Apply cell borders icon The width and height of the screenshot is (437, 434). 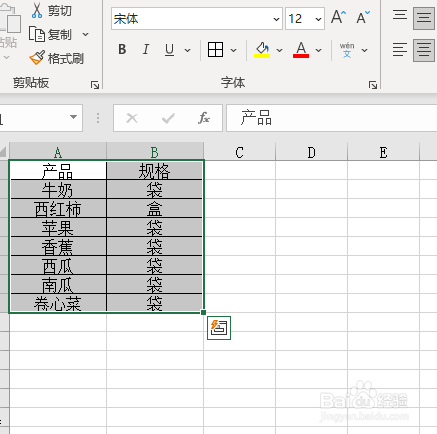(x=215, y=50)
